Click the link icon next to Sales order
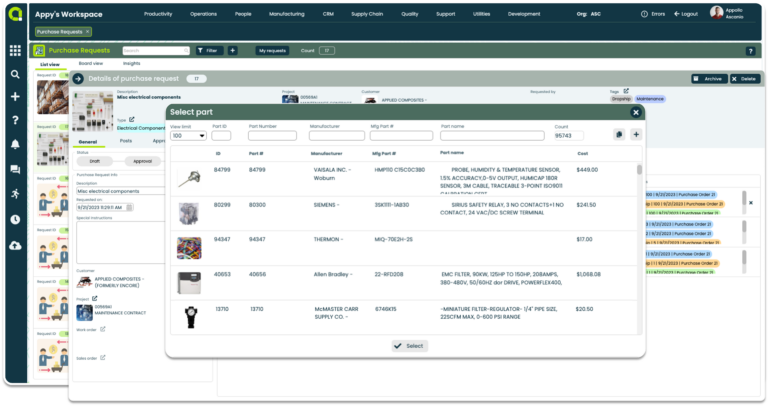The height and width of the screenshot is (406, 768). pos(103,358)
